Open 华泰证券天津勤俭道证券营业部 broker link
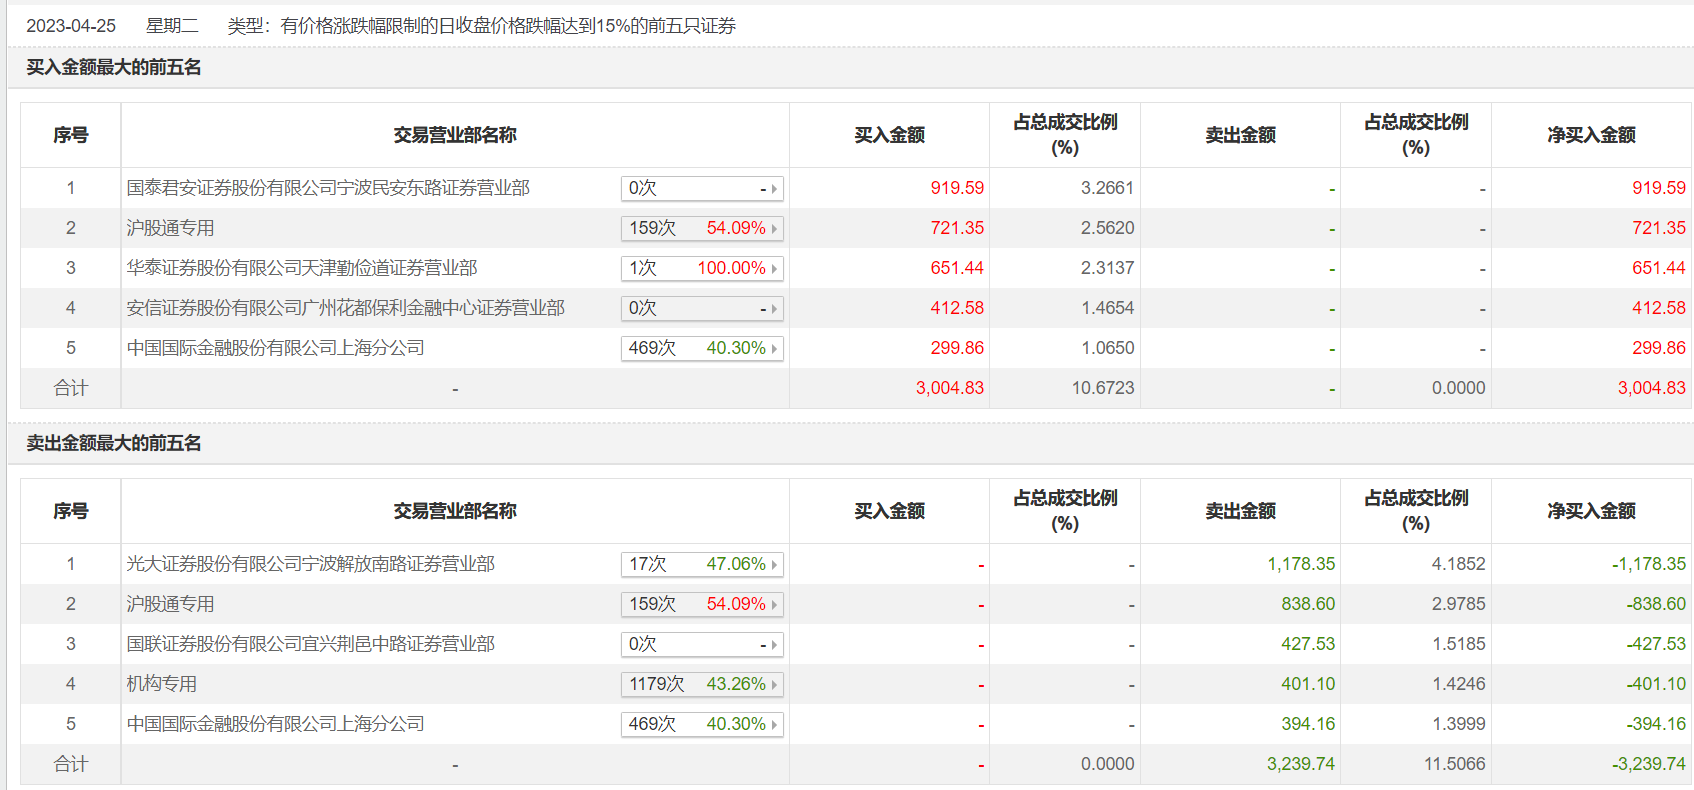 click(x=302, y=268)
